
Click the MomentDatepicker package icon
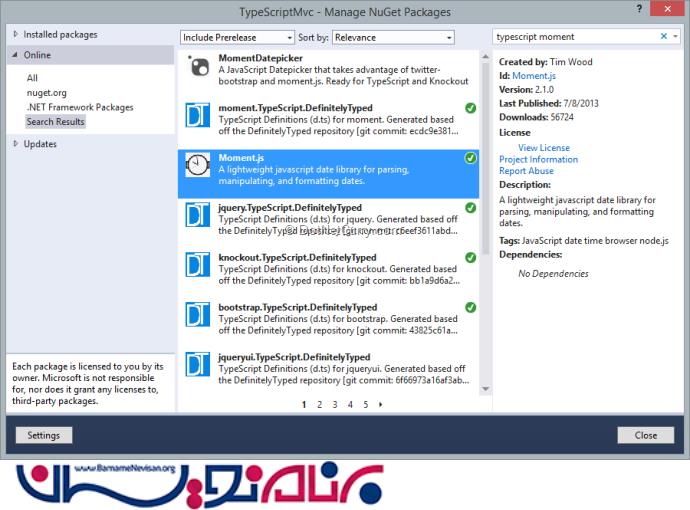(x=198, y=66)
